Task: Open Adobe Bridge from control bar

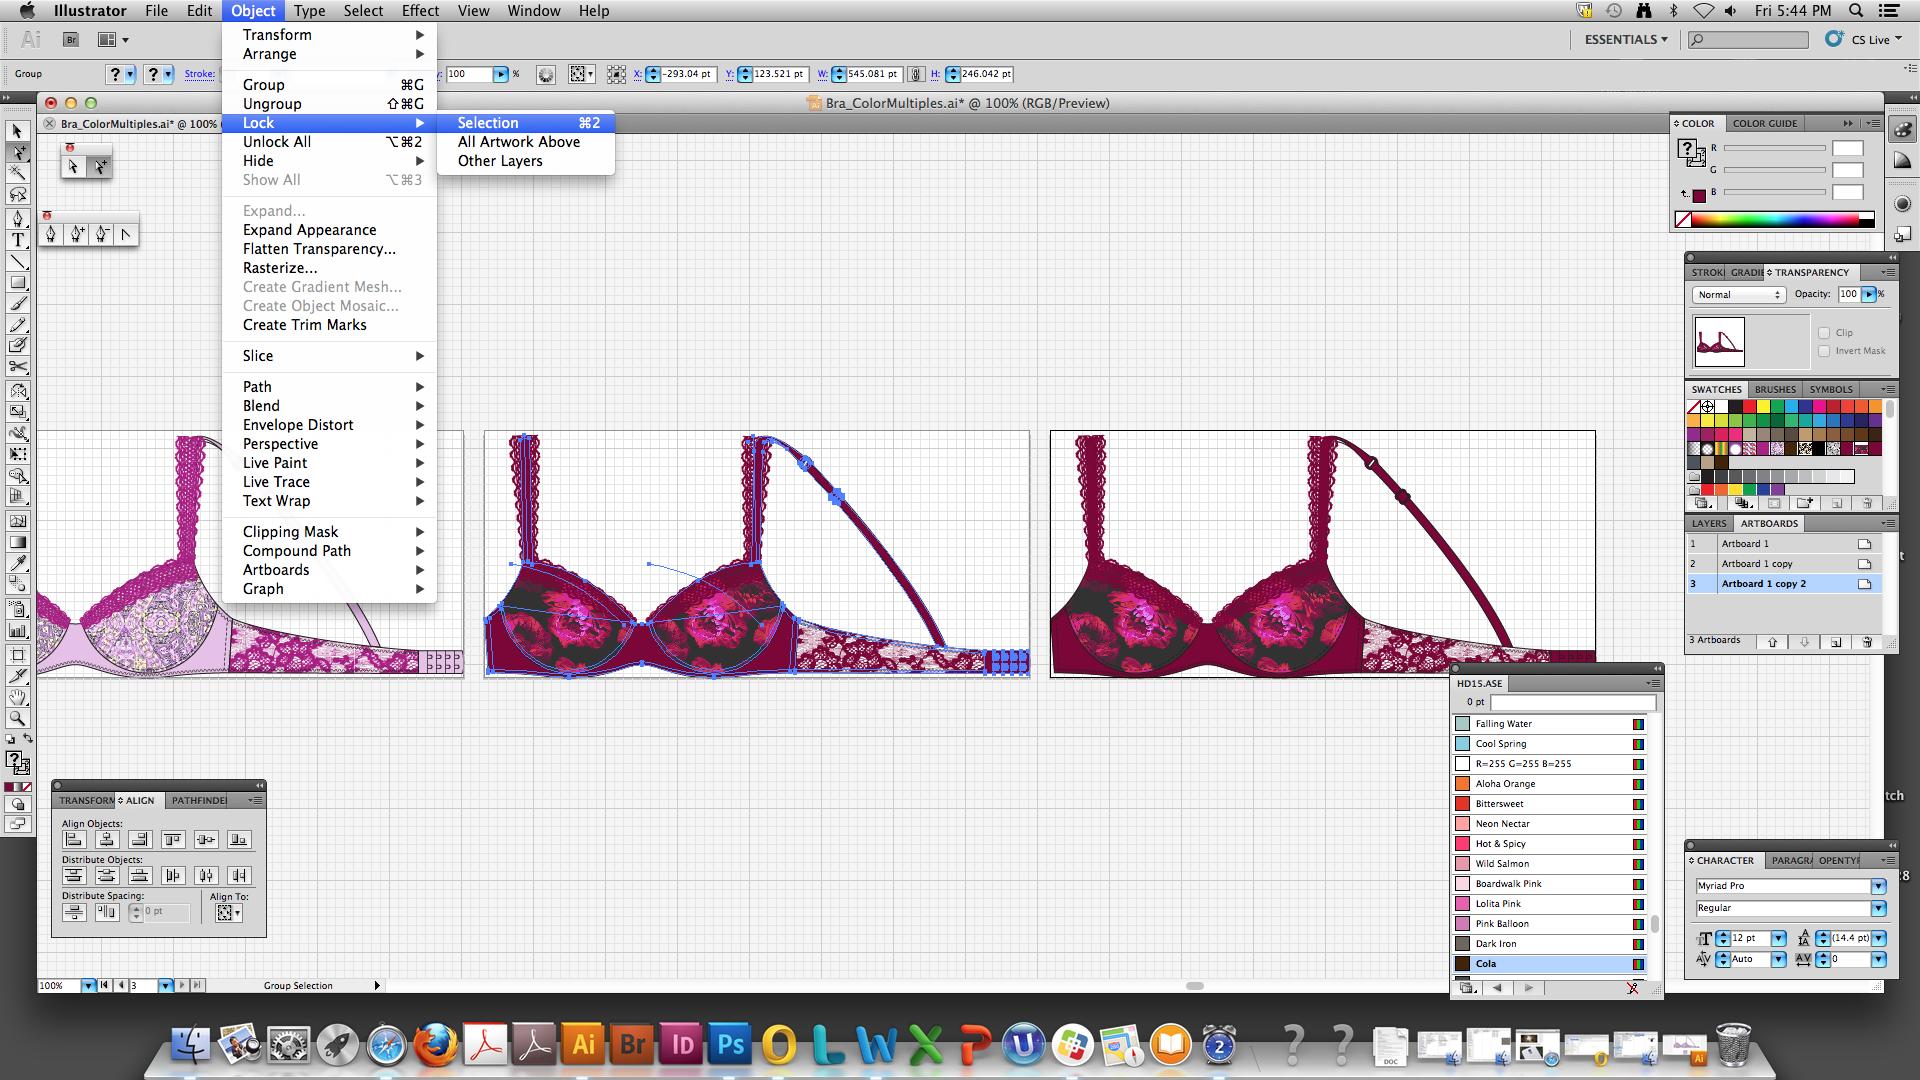Action: click(71, 40)
